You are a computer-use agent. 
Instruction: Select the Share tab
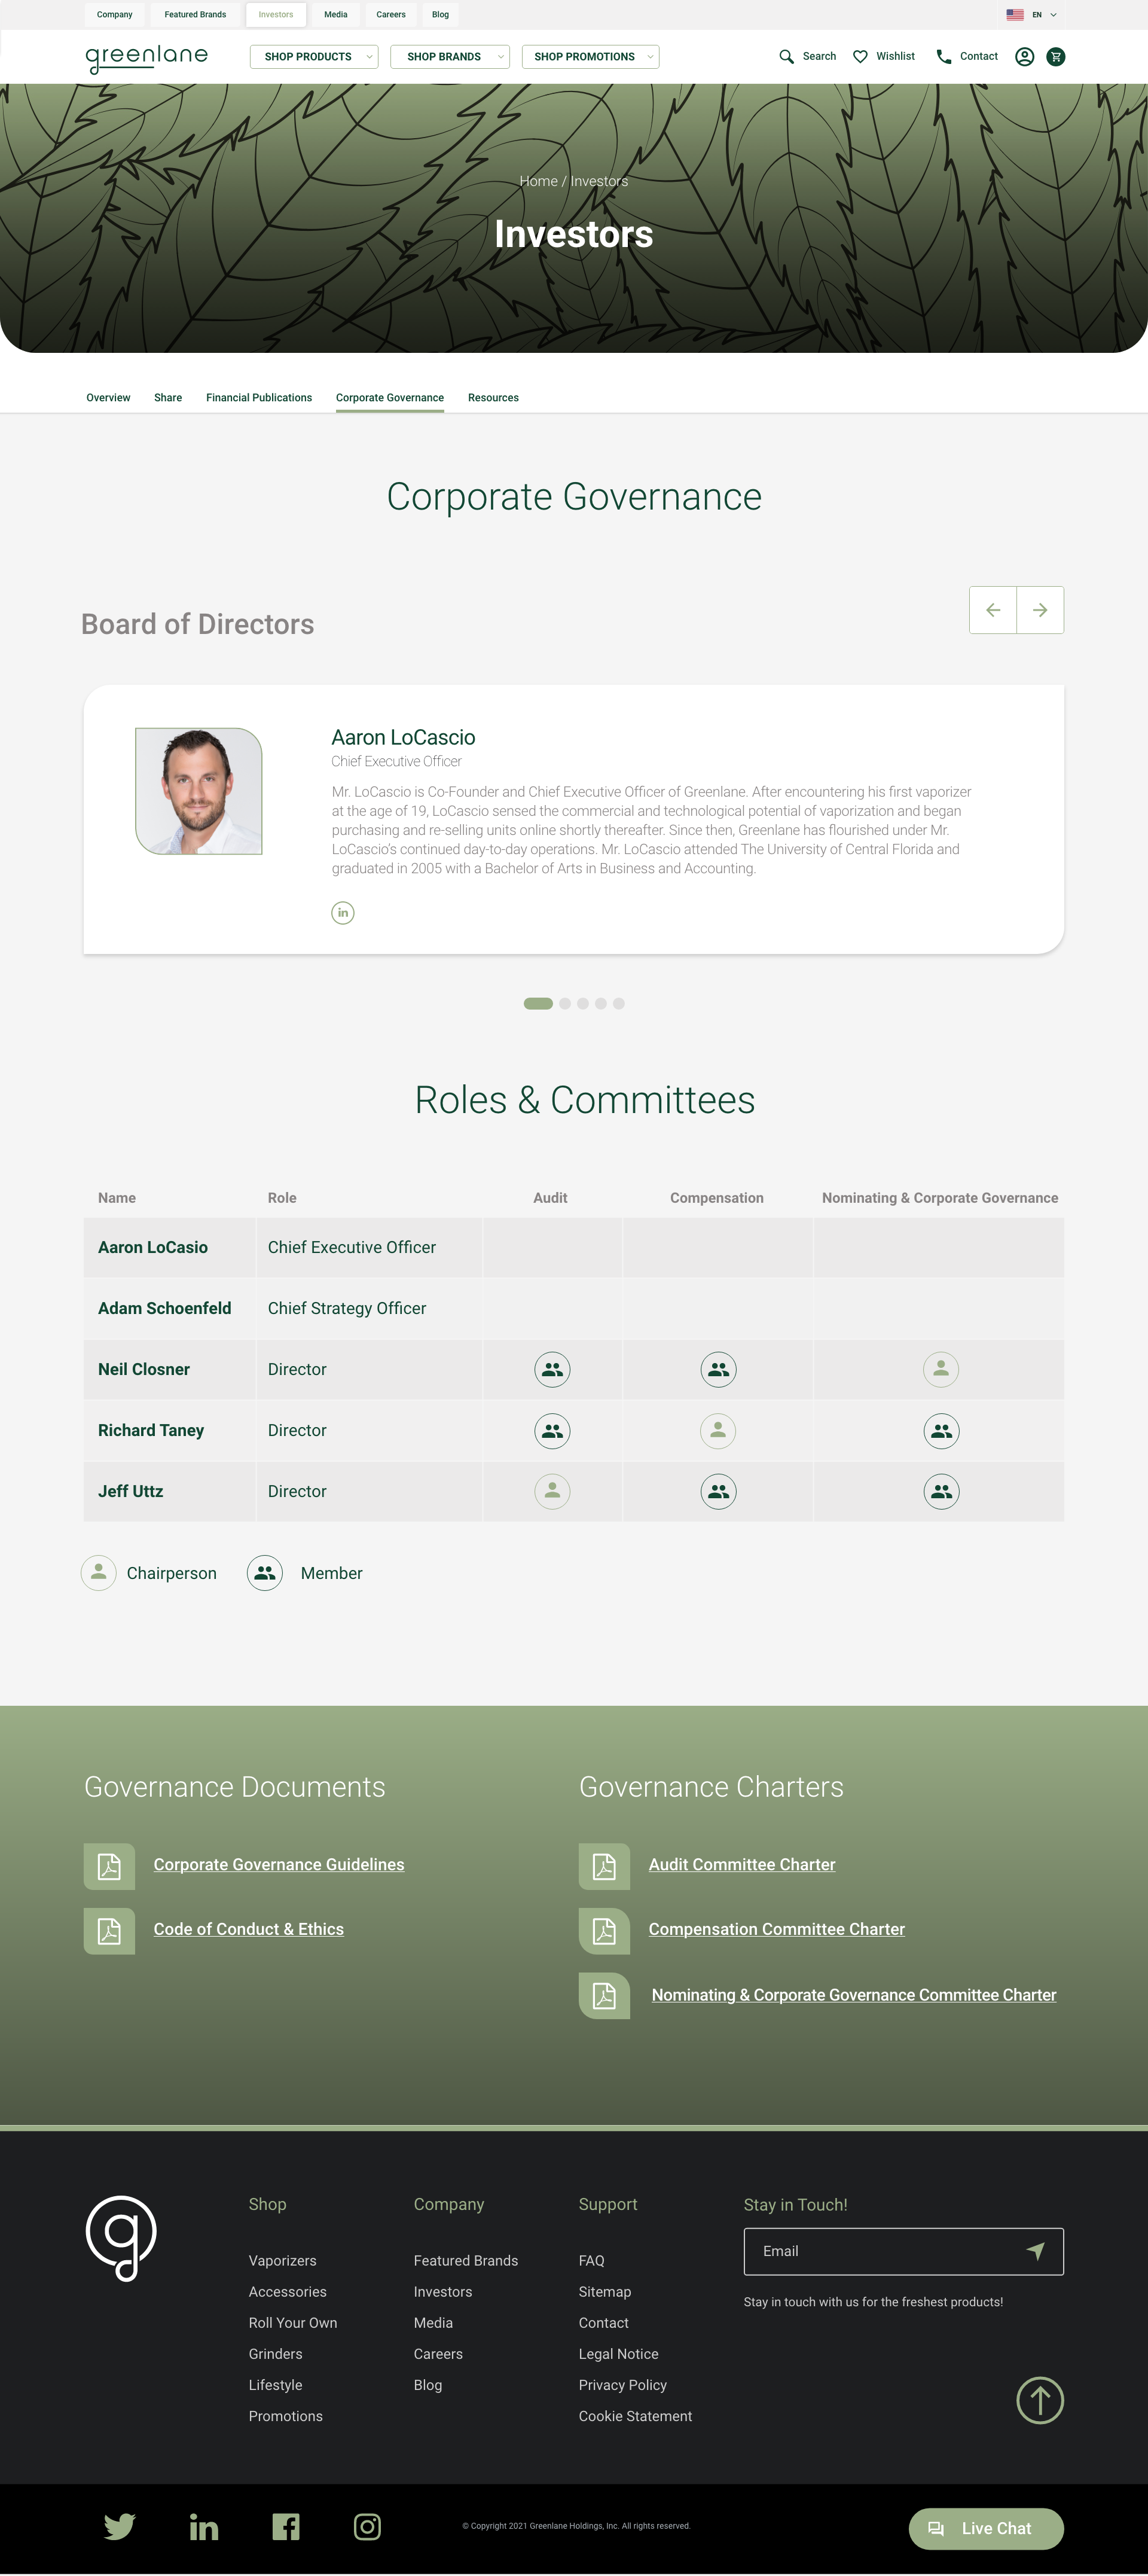[168, 398]
